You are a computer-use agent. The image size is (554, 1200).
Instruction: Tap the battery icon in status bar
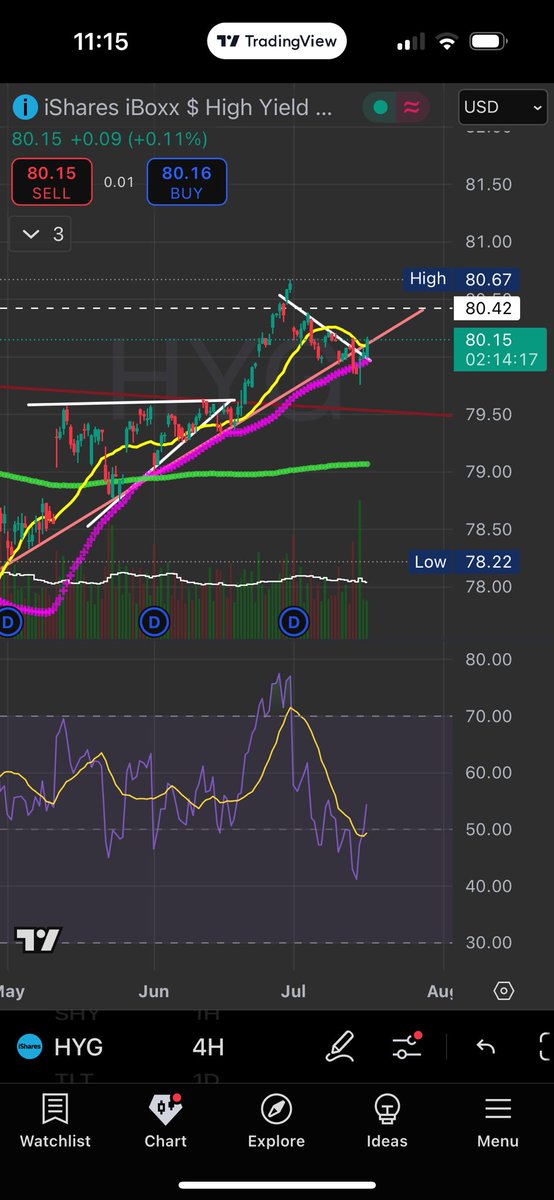[x=488, y=43]
